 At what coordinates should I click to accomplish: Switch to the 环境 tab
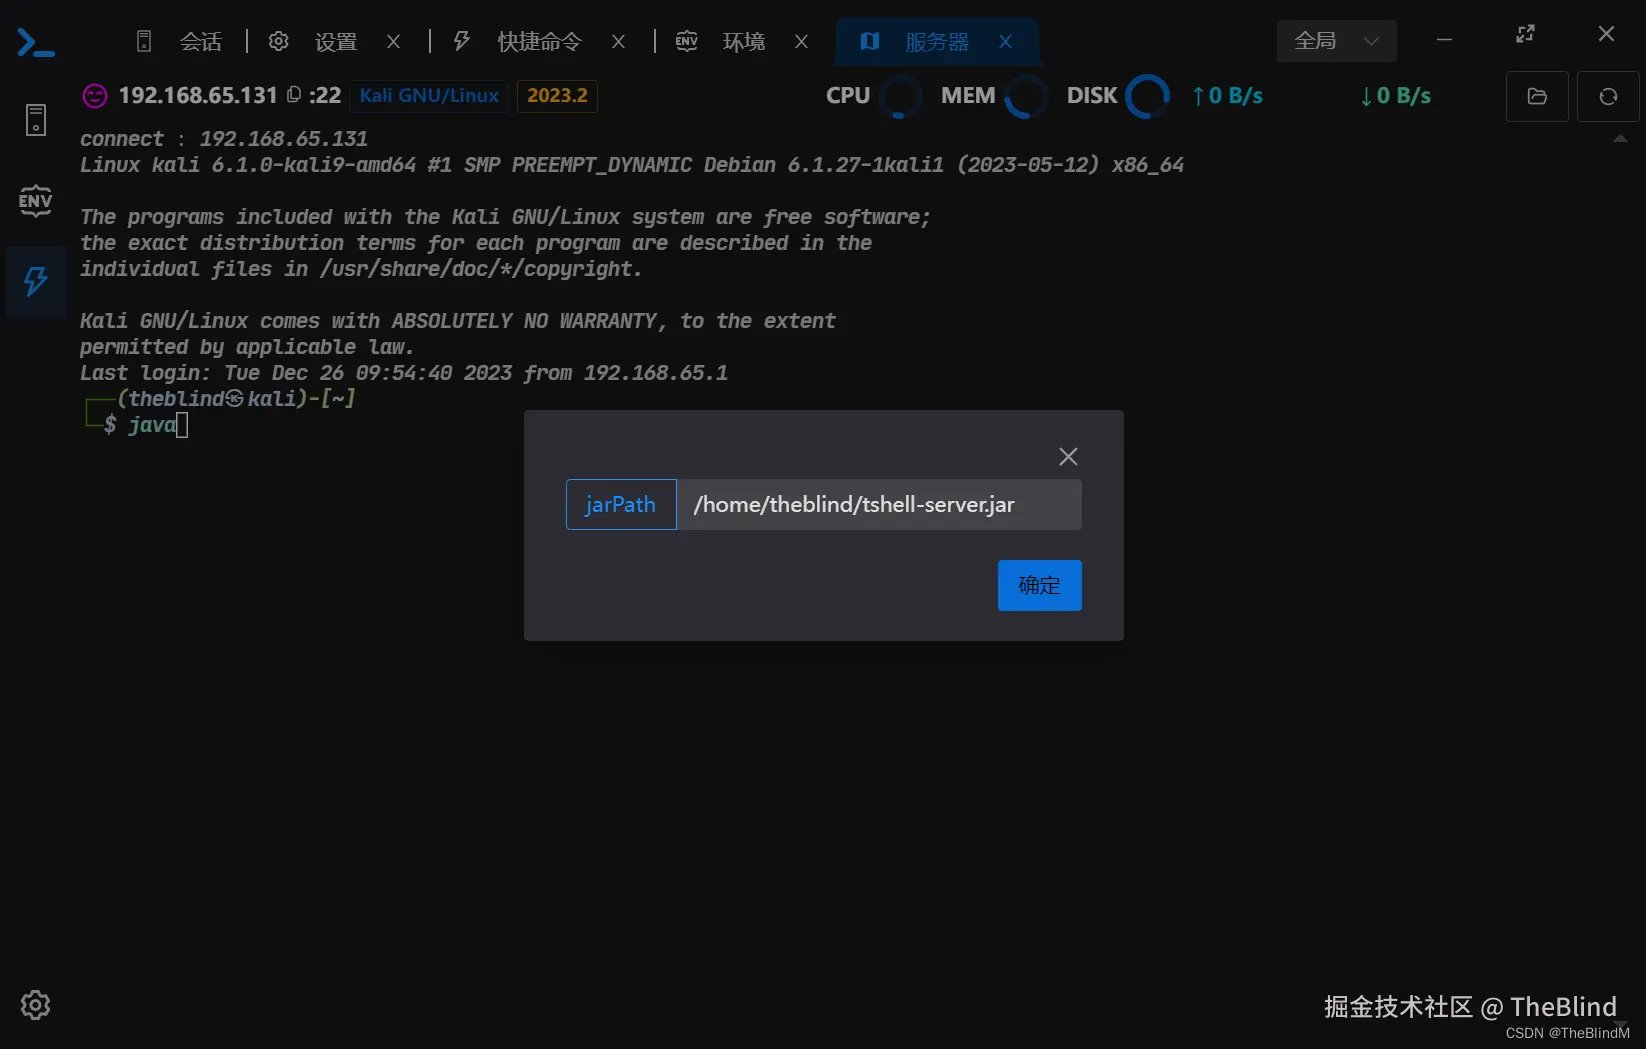click(721, 41)
